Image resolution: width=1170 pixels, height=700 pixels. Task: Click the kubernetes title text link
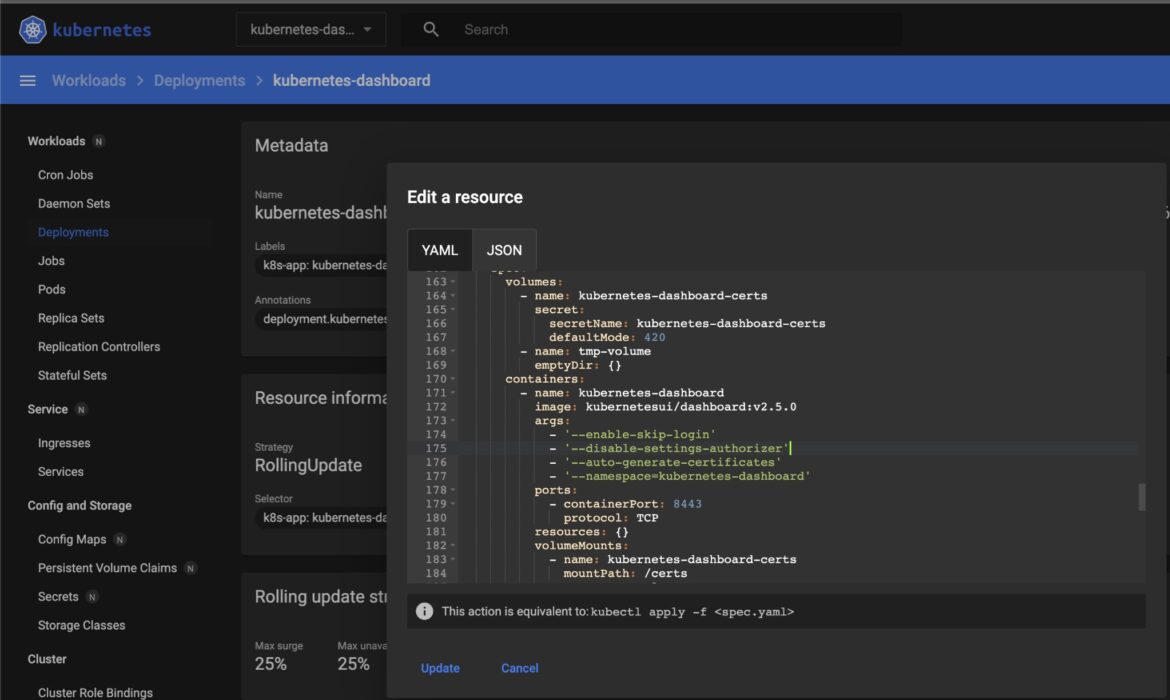[x=102, y=30]
